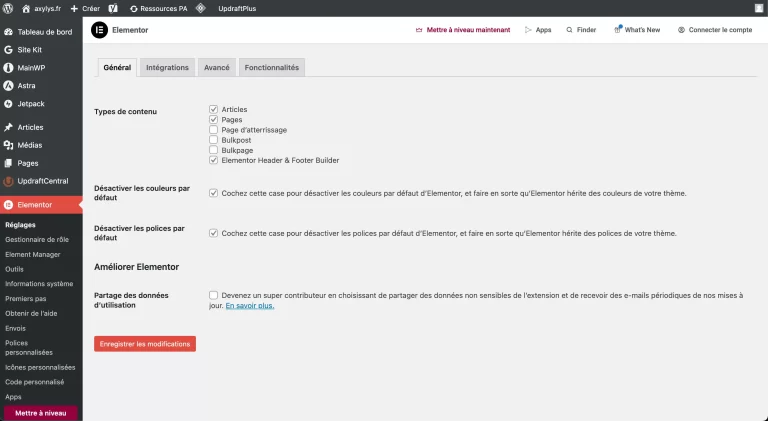Click Ressources PA admin bar label

coord(164,9)
